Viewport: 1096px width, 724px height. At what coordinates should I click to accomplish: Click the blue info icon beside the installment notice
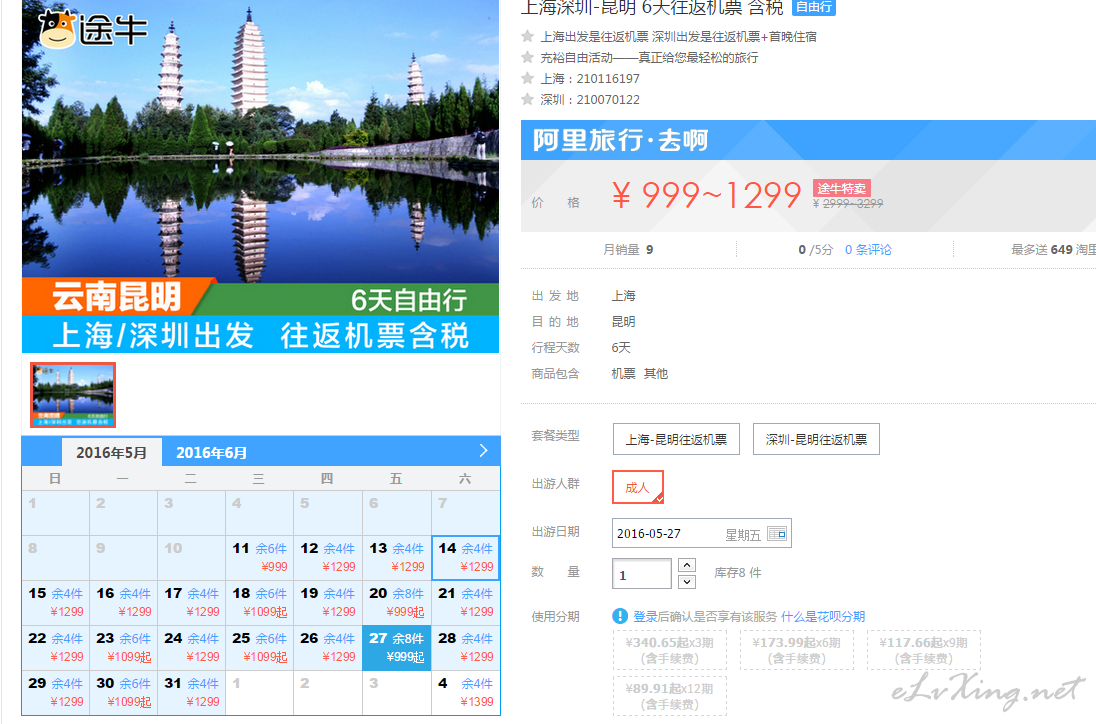tap(620, 616)
